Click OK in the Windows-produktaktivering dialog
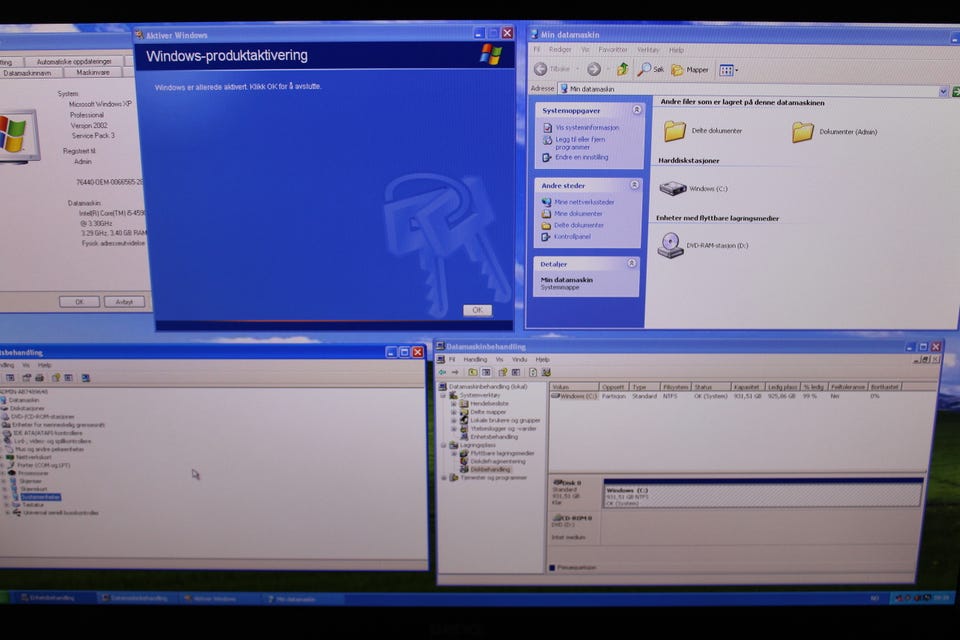The height and width of the screenshot is (640, 960). coord(478,310)
